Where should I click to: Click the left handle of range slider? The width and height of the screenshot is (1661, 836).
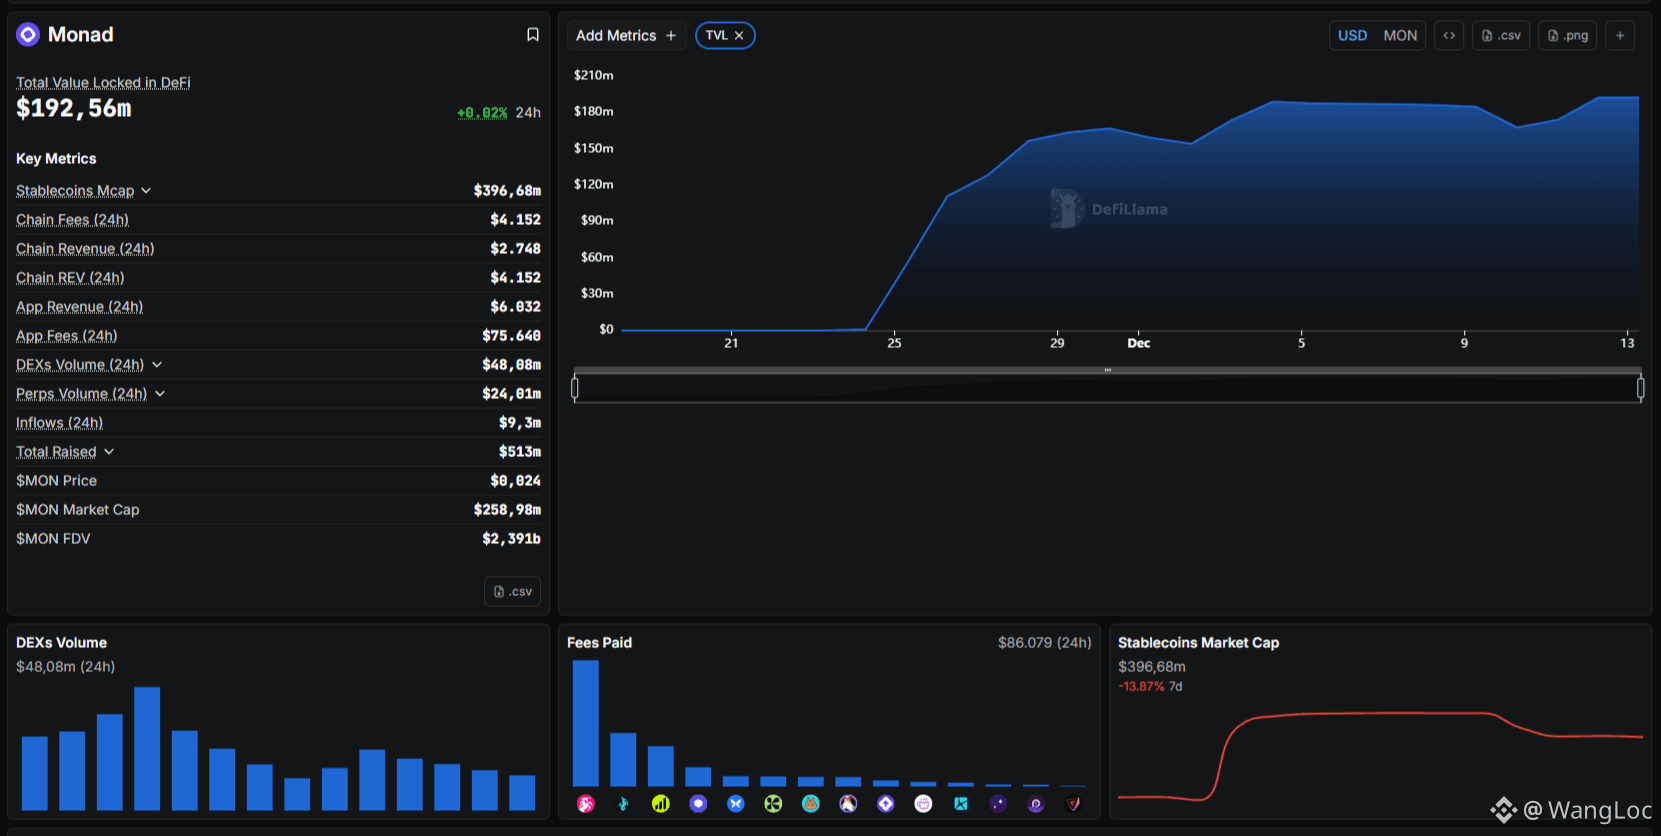click(x=575, y=388)
